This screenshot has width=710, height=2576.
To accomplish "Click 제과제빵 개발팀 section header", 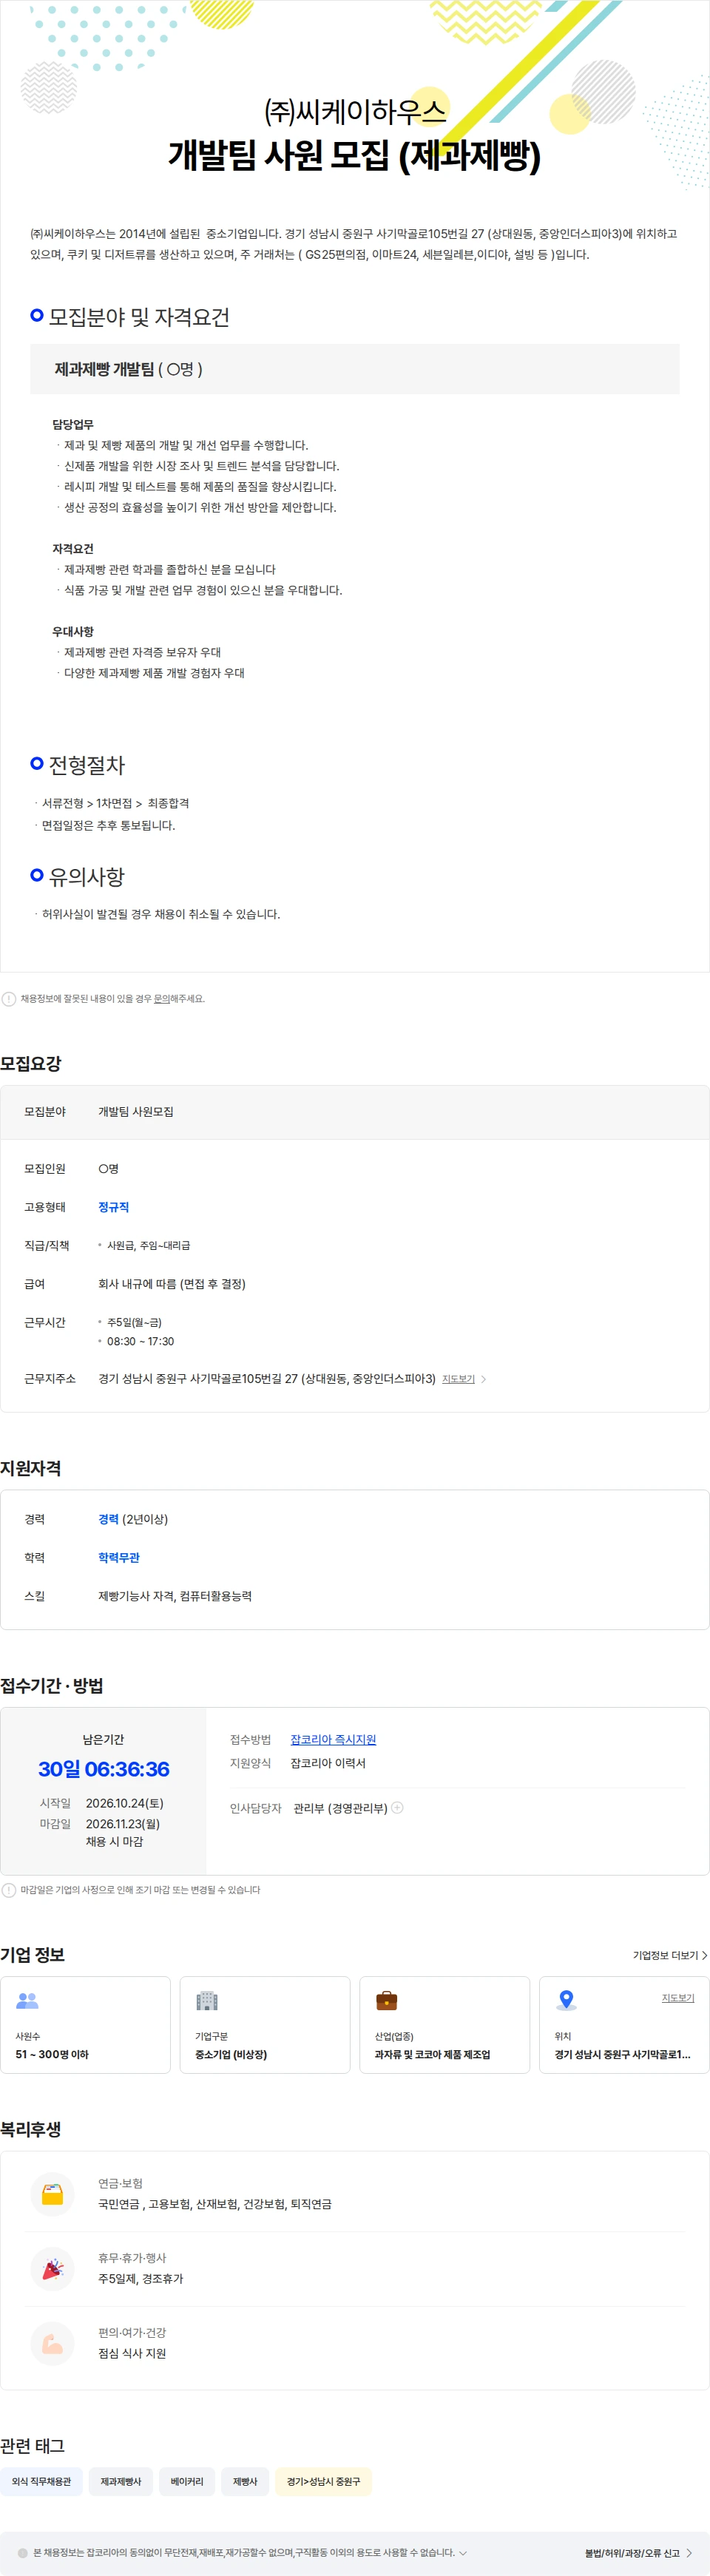I will 355,369.
